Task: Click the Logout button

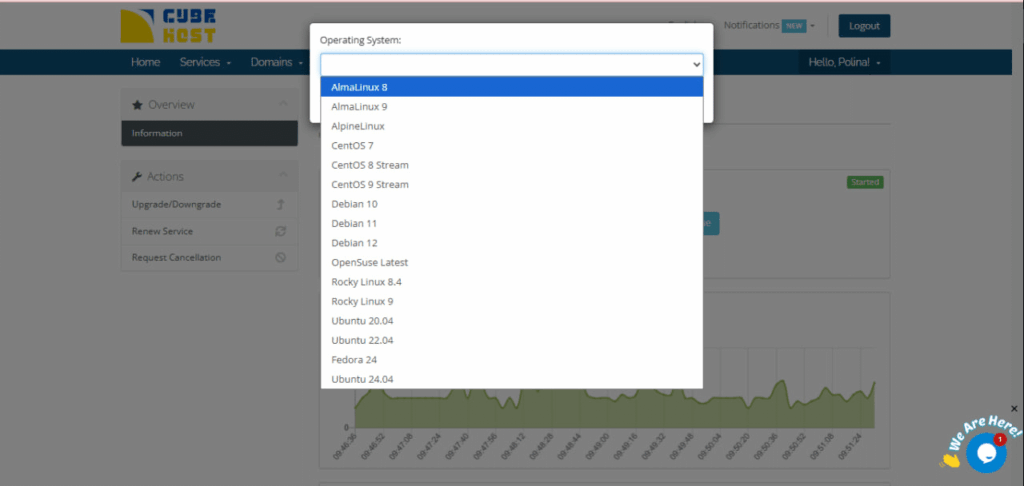Action: (864, 26)
